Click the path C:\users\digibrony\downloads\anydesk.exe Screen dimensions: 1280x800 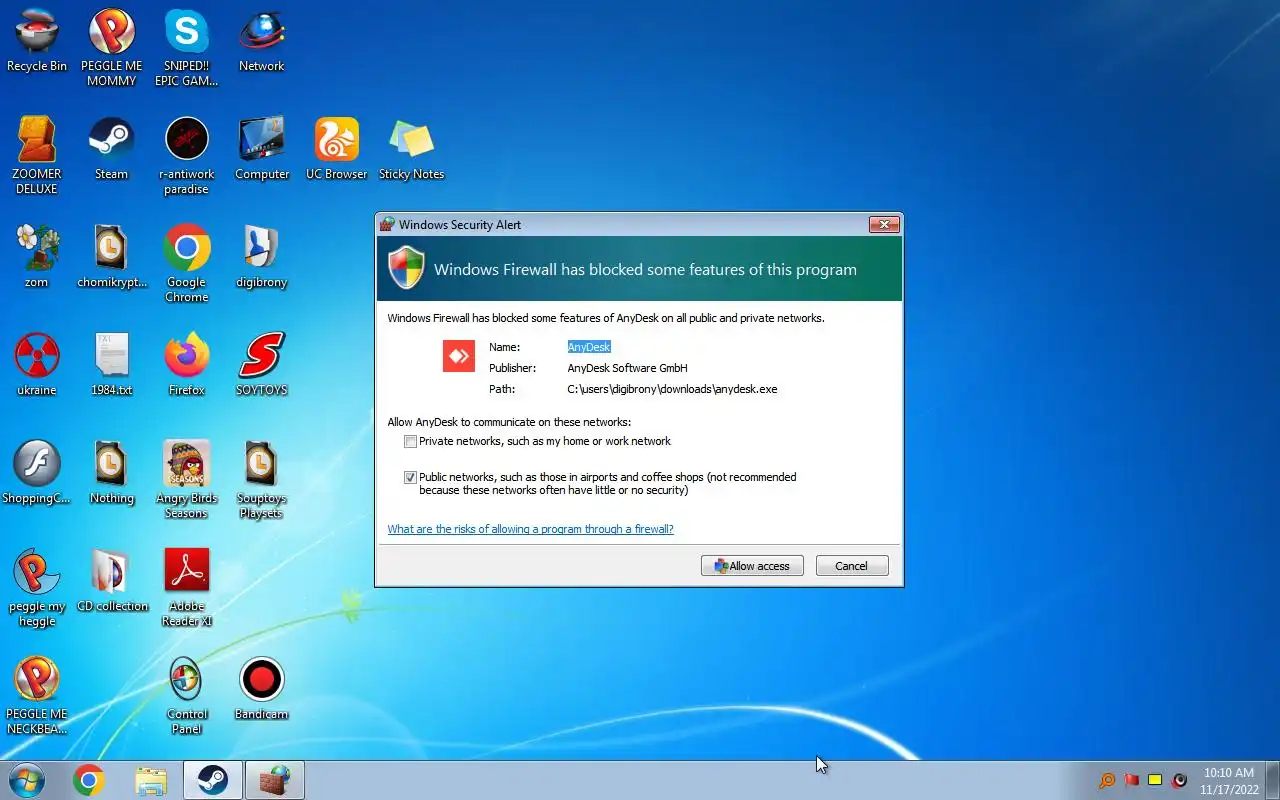(x=672, y=389)
